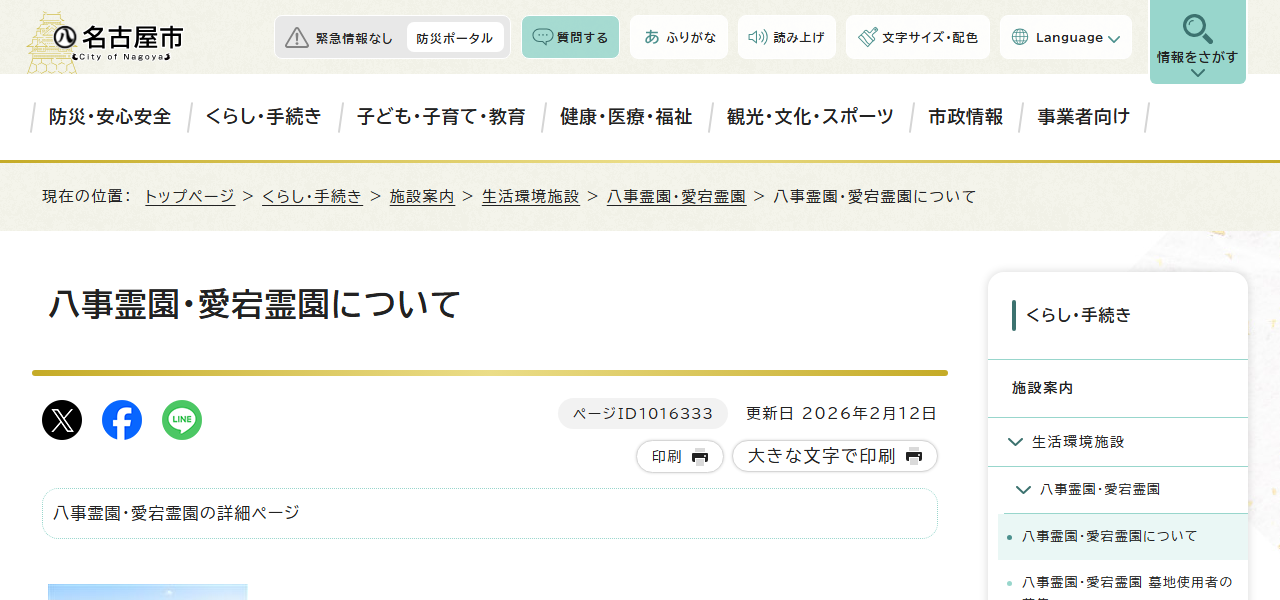Open the 市政情報 menu
This screenshot has height=600, width=1280.
tap(965, 117)
